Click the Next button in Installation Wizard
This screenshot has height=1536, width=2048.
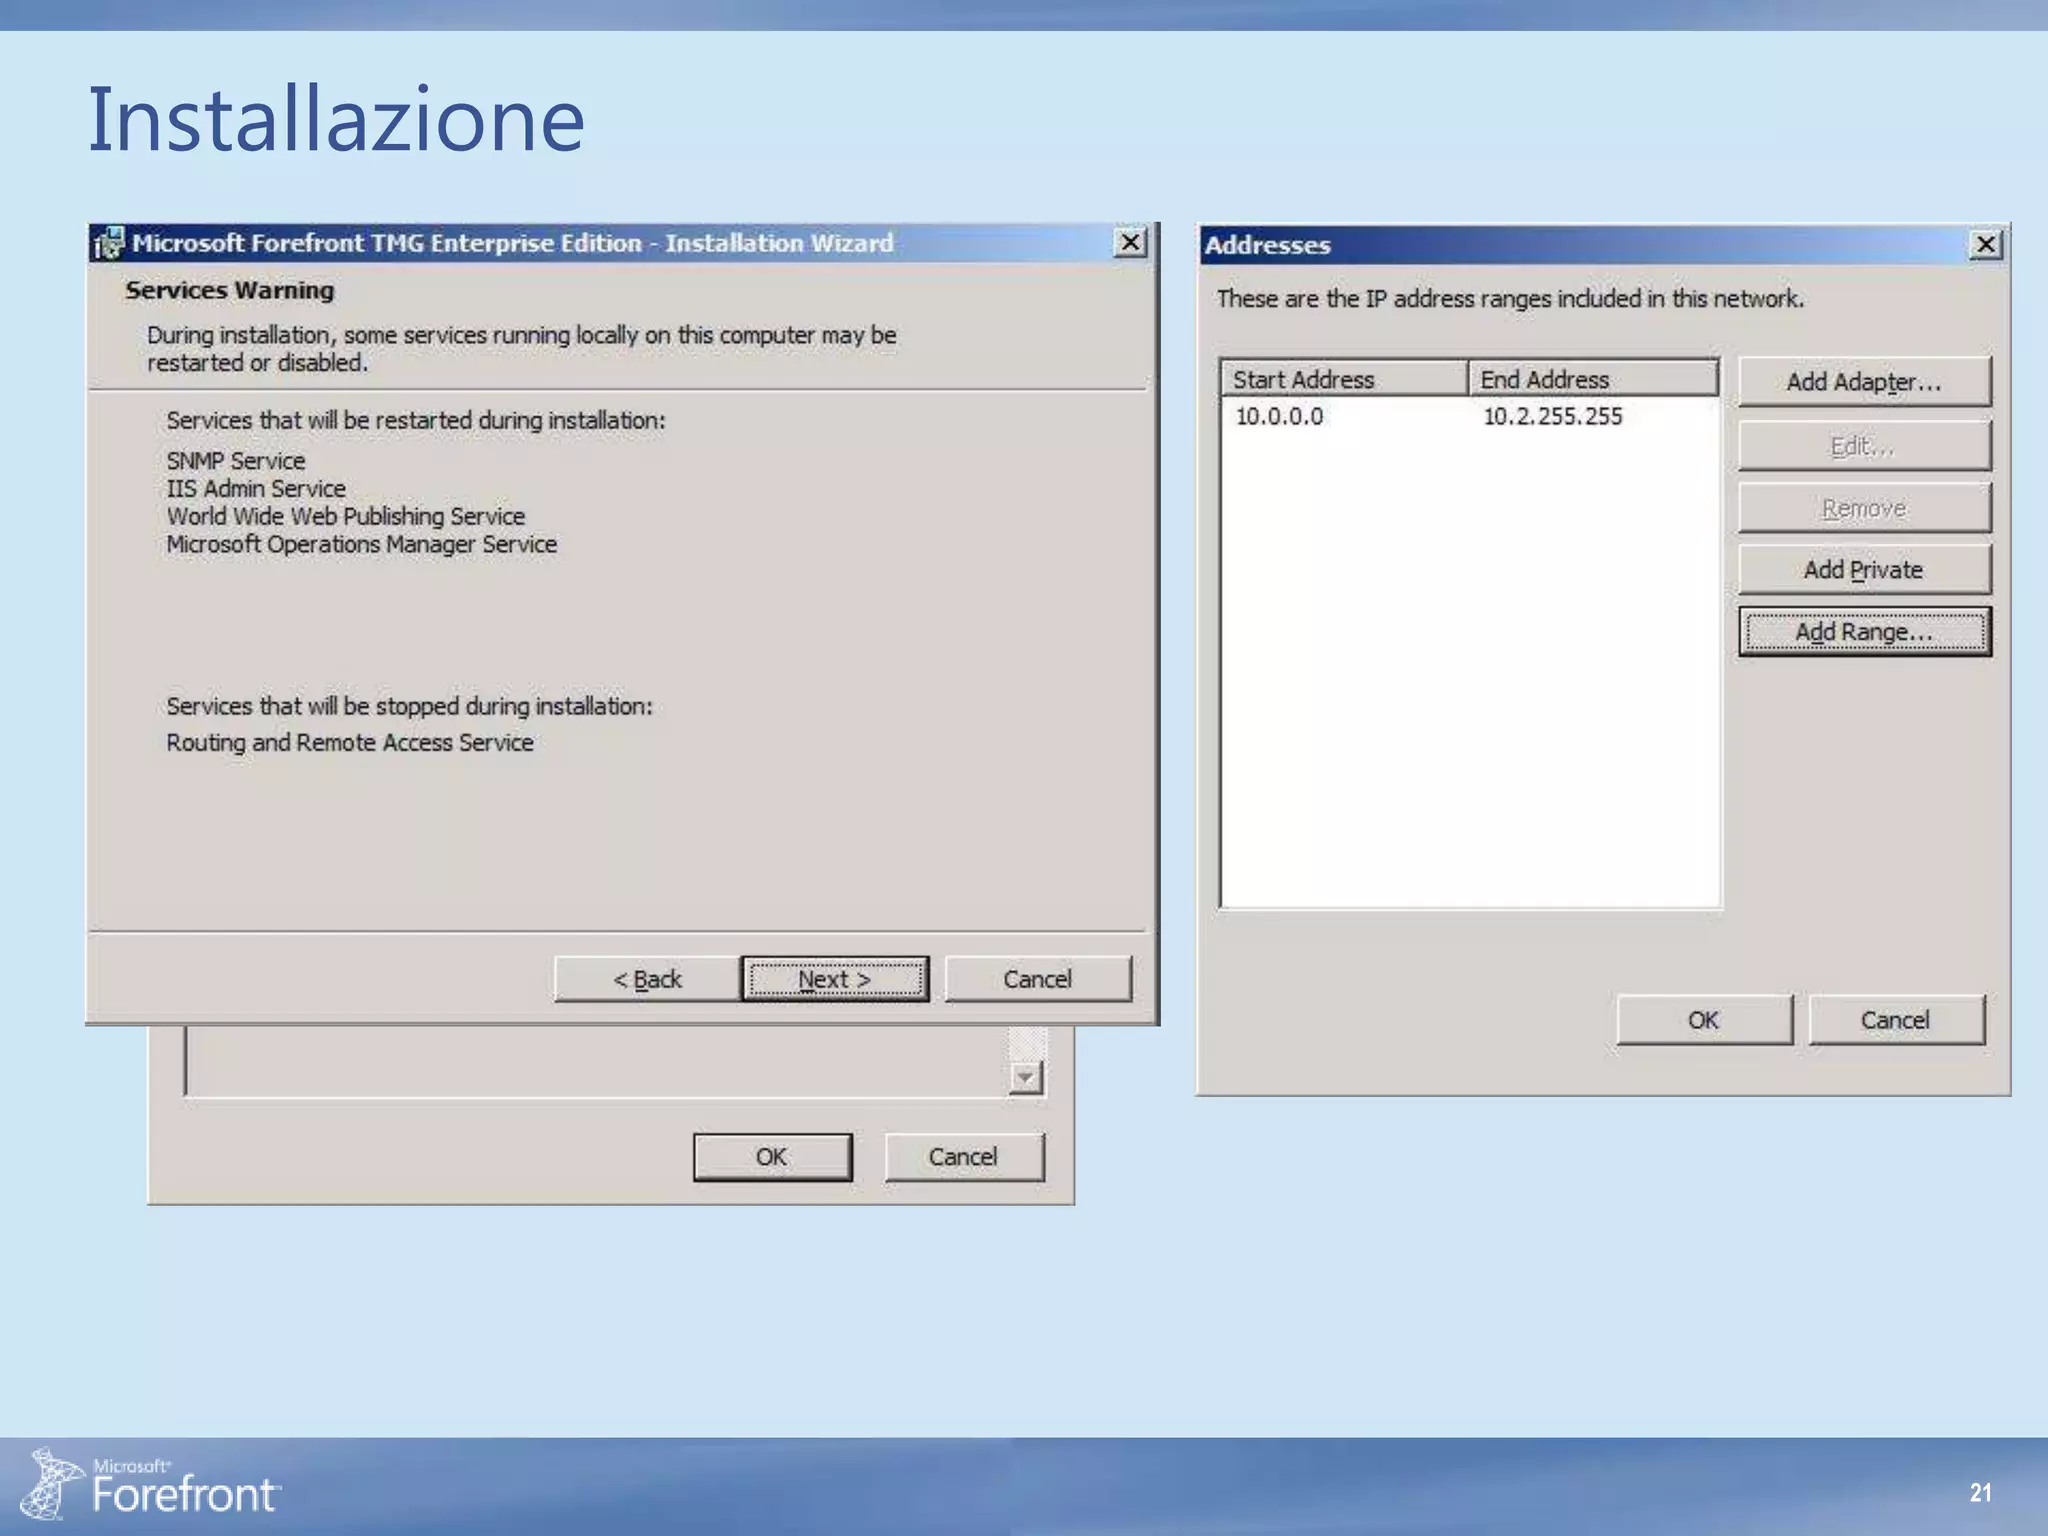(835, 979)
